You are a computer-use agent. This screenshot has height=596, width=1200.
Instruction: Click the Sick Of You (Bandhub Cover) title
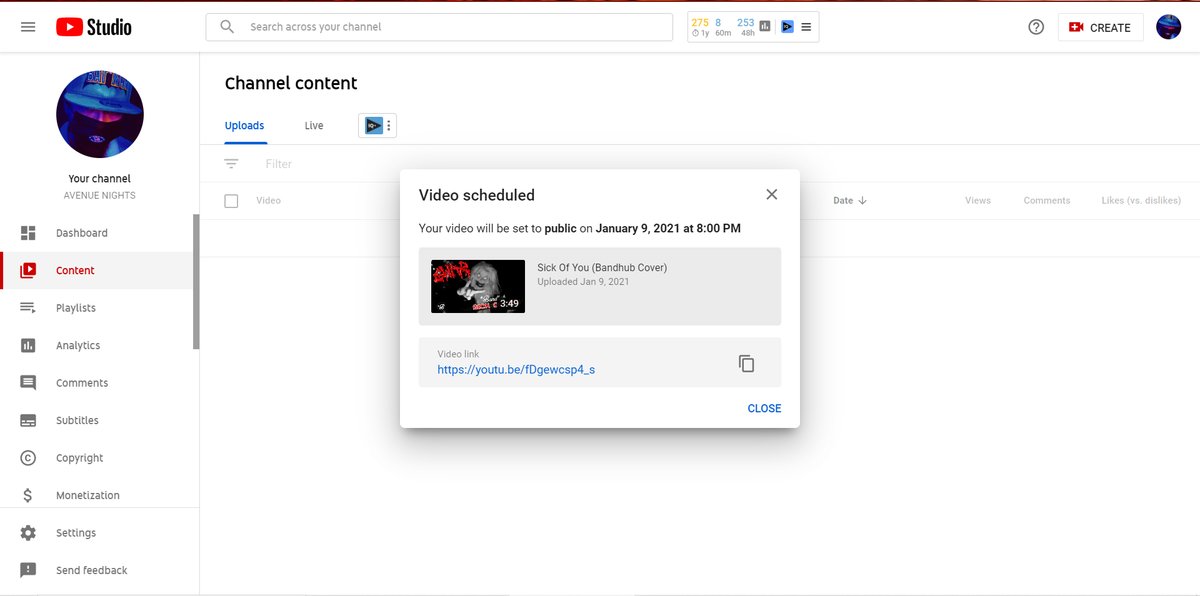coord(602,268)
